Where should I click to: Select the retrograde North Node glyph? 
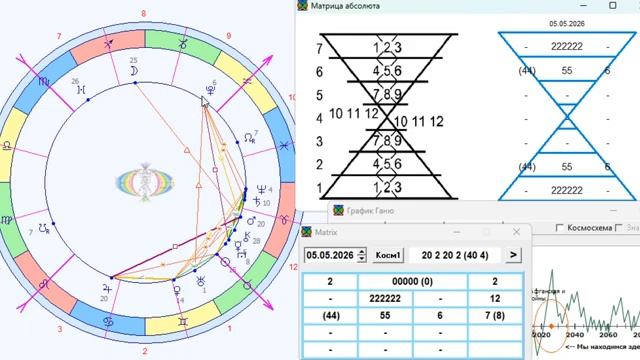(249, 138)
